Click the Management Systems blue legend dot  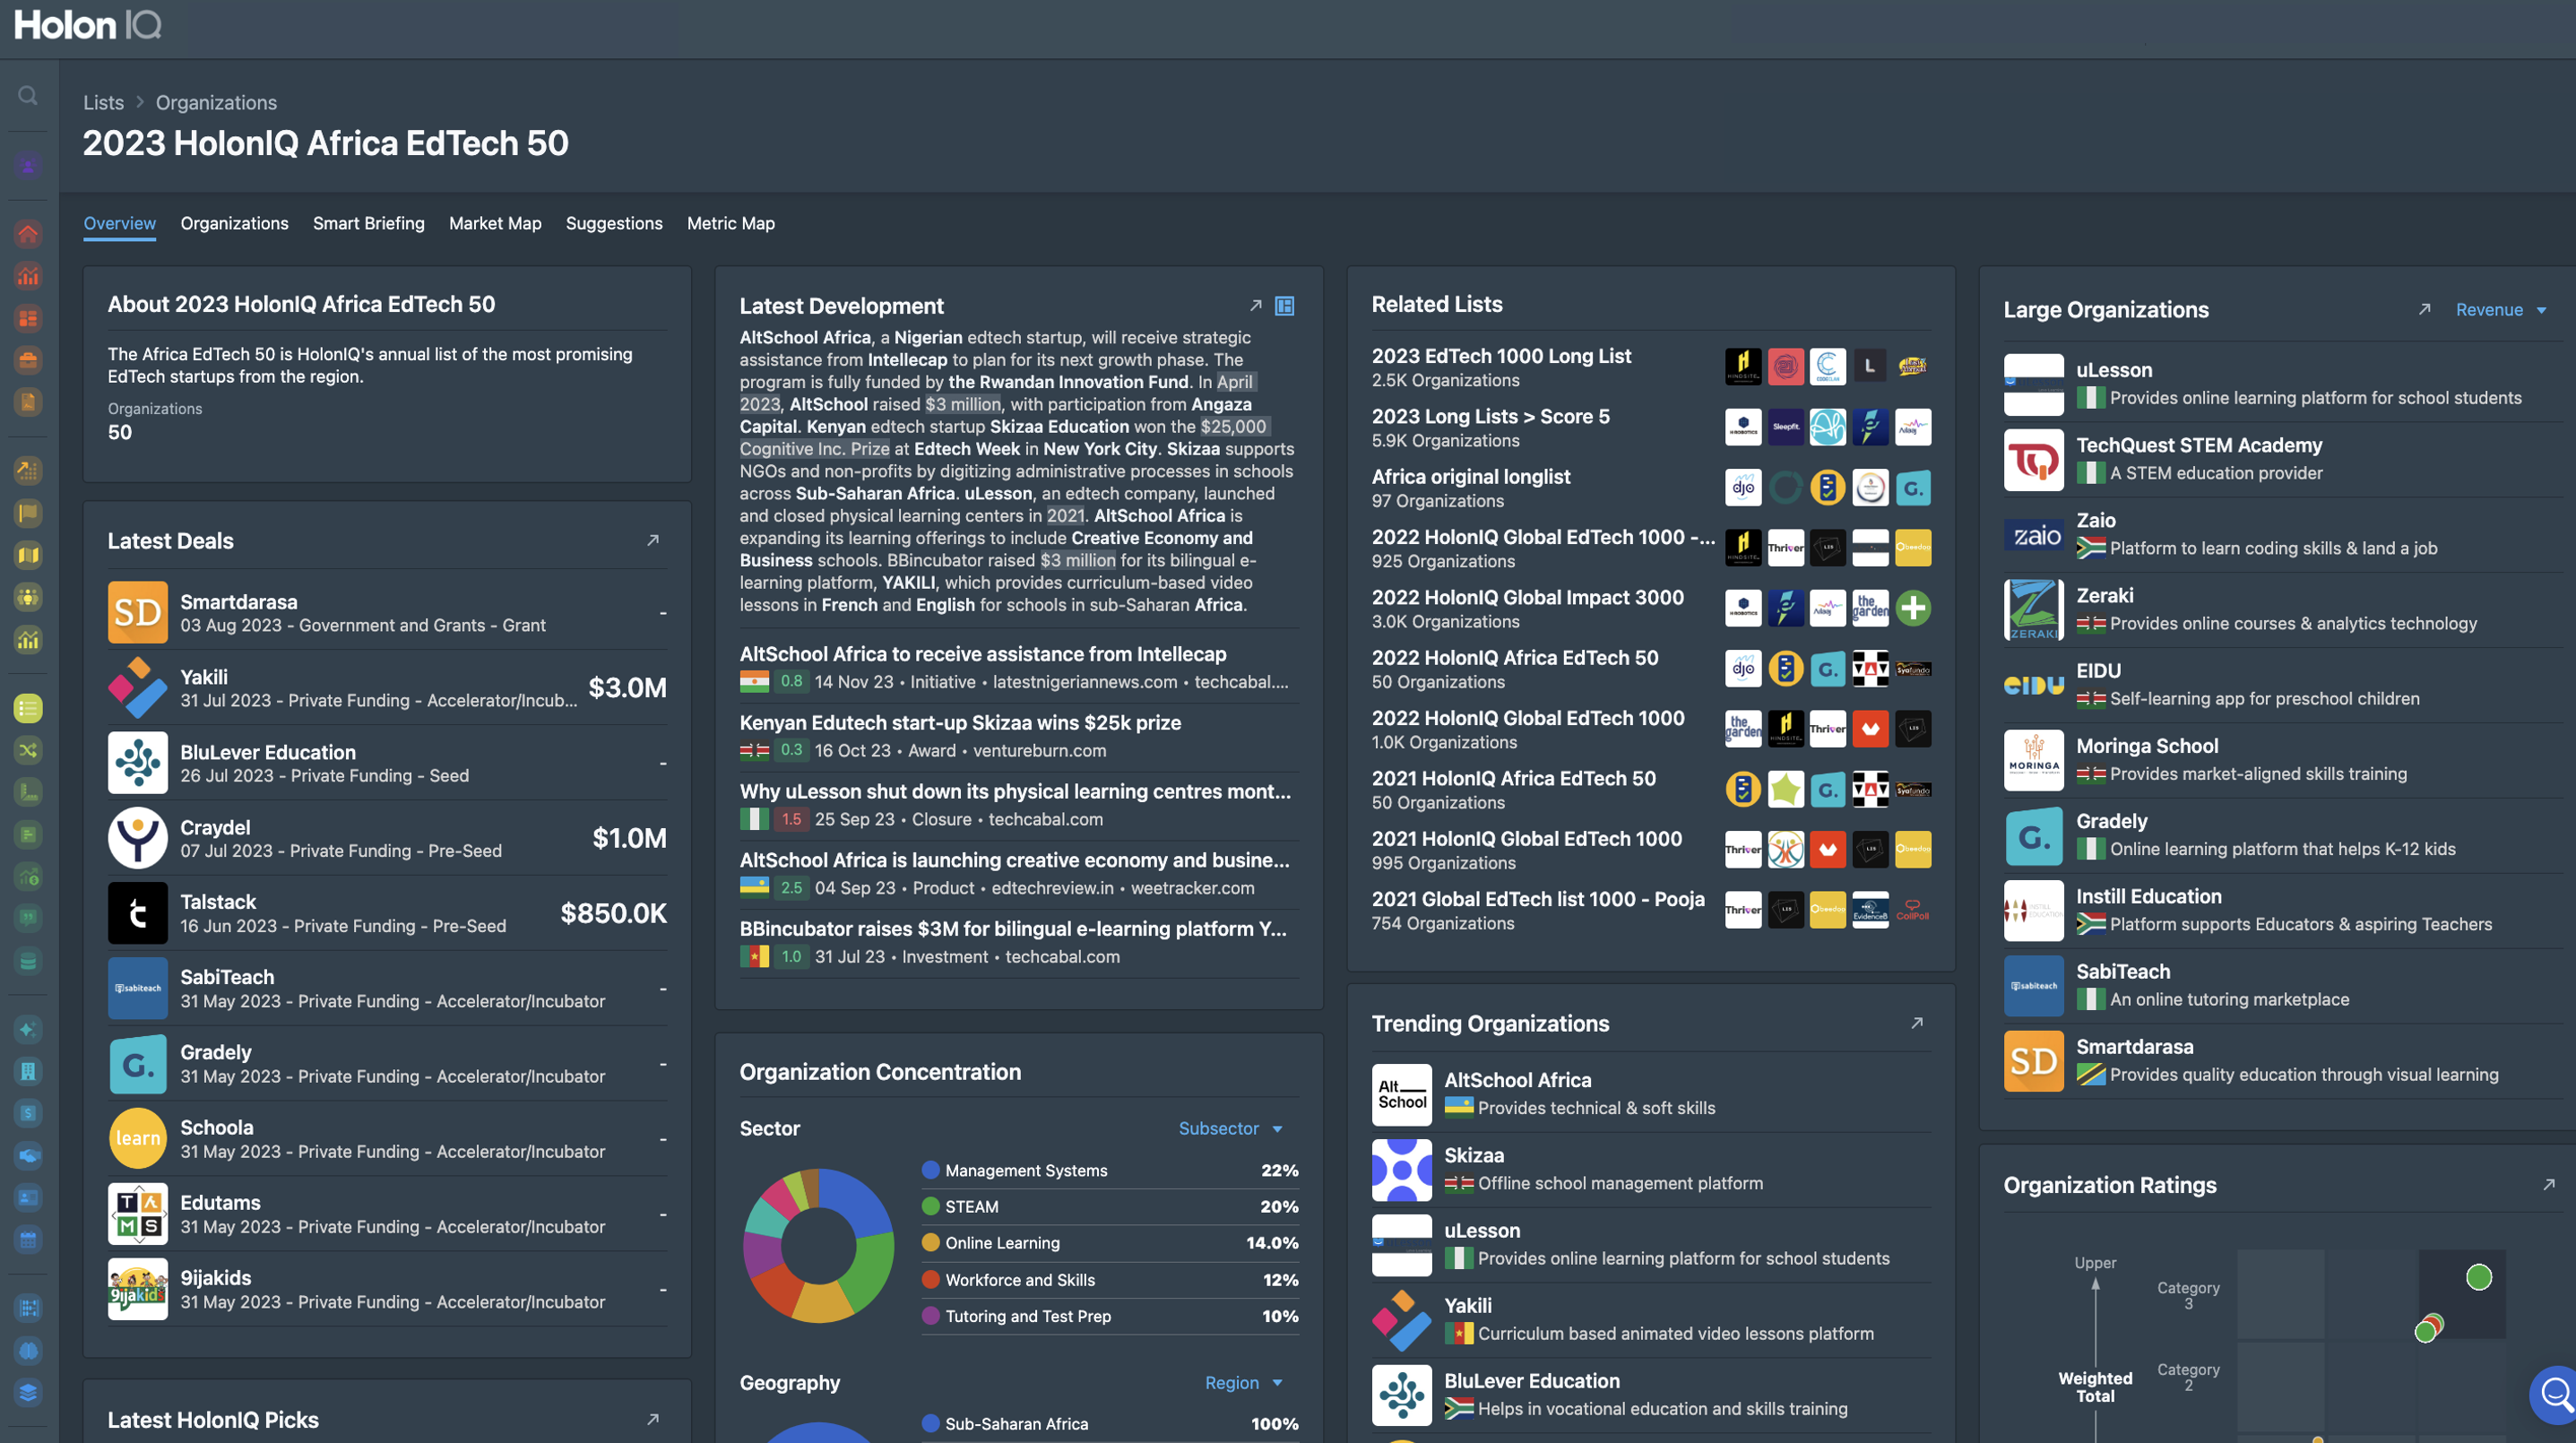point(930,1170)
